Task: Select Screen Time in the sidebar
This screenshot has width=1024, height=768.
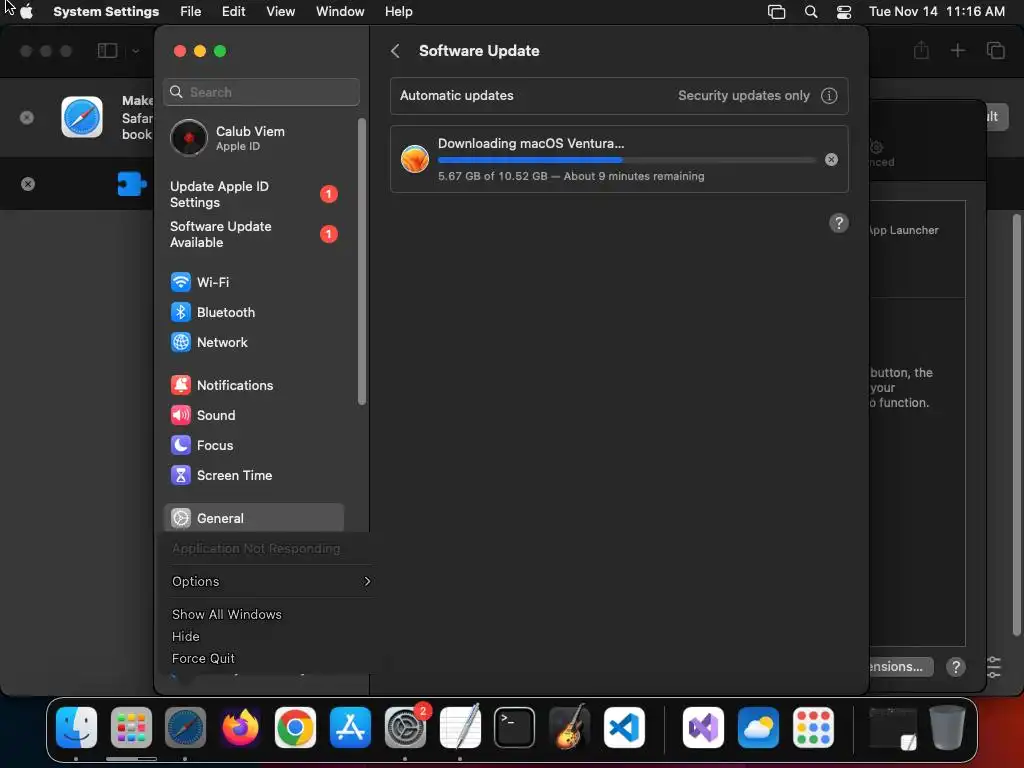Action: pos(254,475)
